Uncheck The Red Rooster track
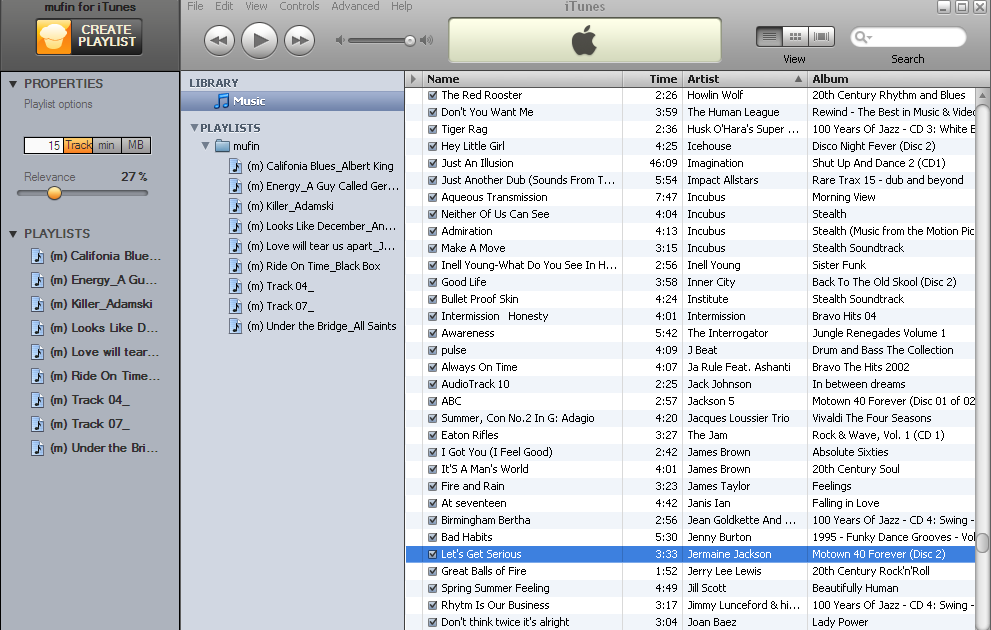991x630 pixels. pyautogui.click(x=433, y=95)
